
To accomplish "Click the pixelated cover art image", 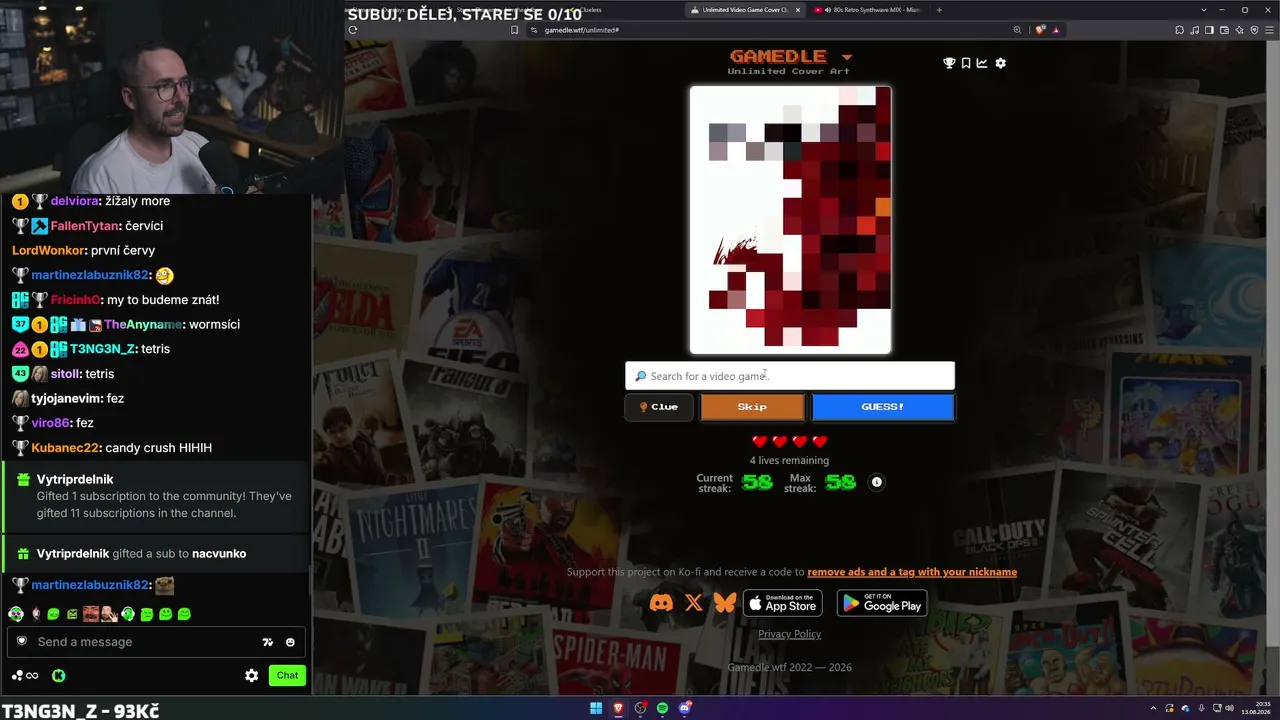I will [x=790, y=220].
